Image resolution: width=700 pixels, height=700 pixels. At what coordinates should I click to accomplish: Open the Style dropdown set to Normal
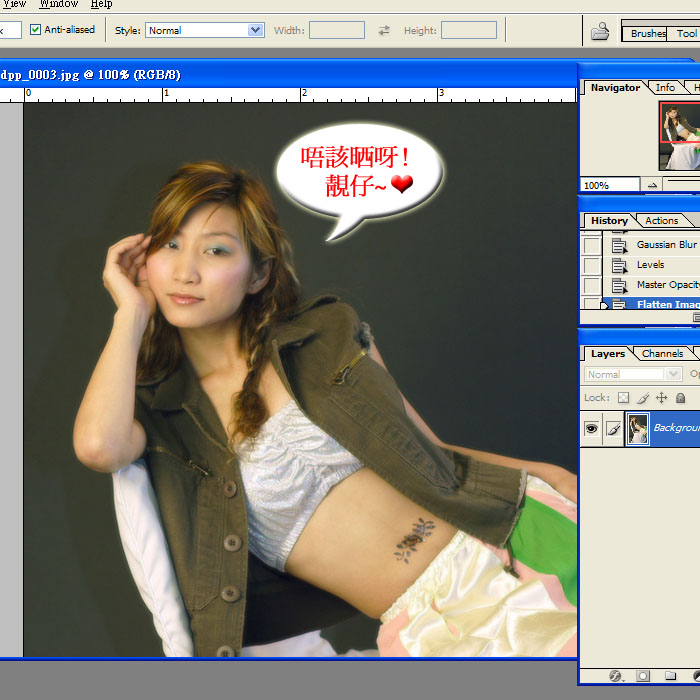point(204,31)
